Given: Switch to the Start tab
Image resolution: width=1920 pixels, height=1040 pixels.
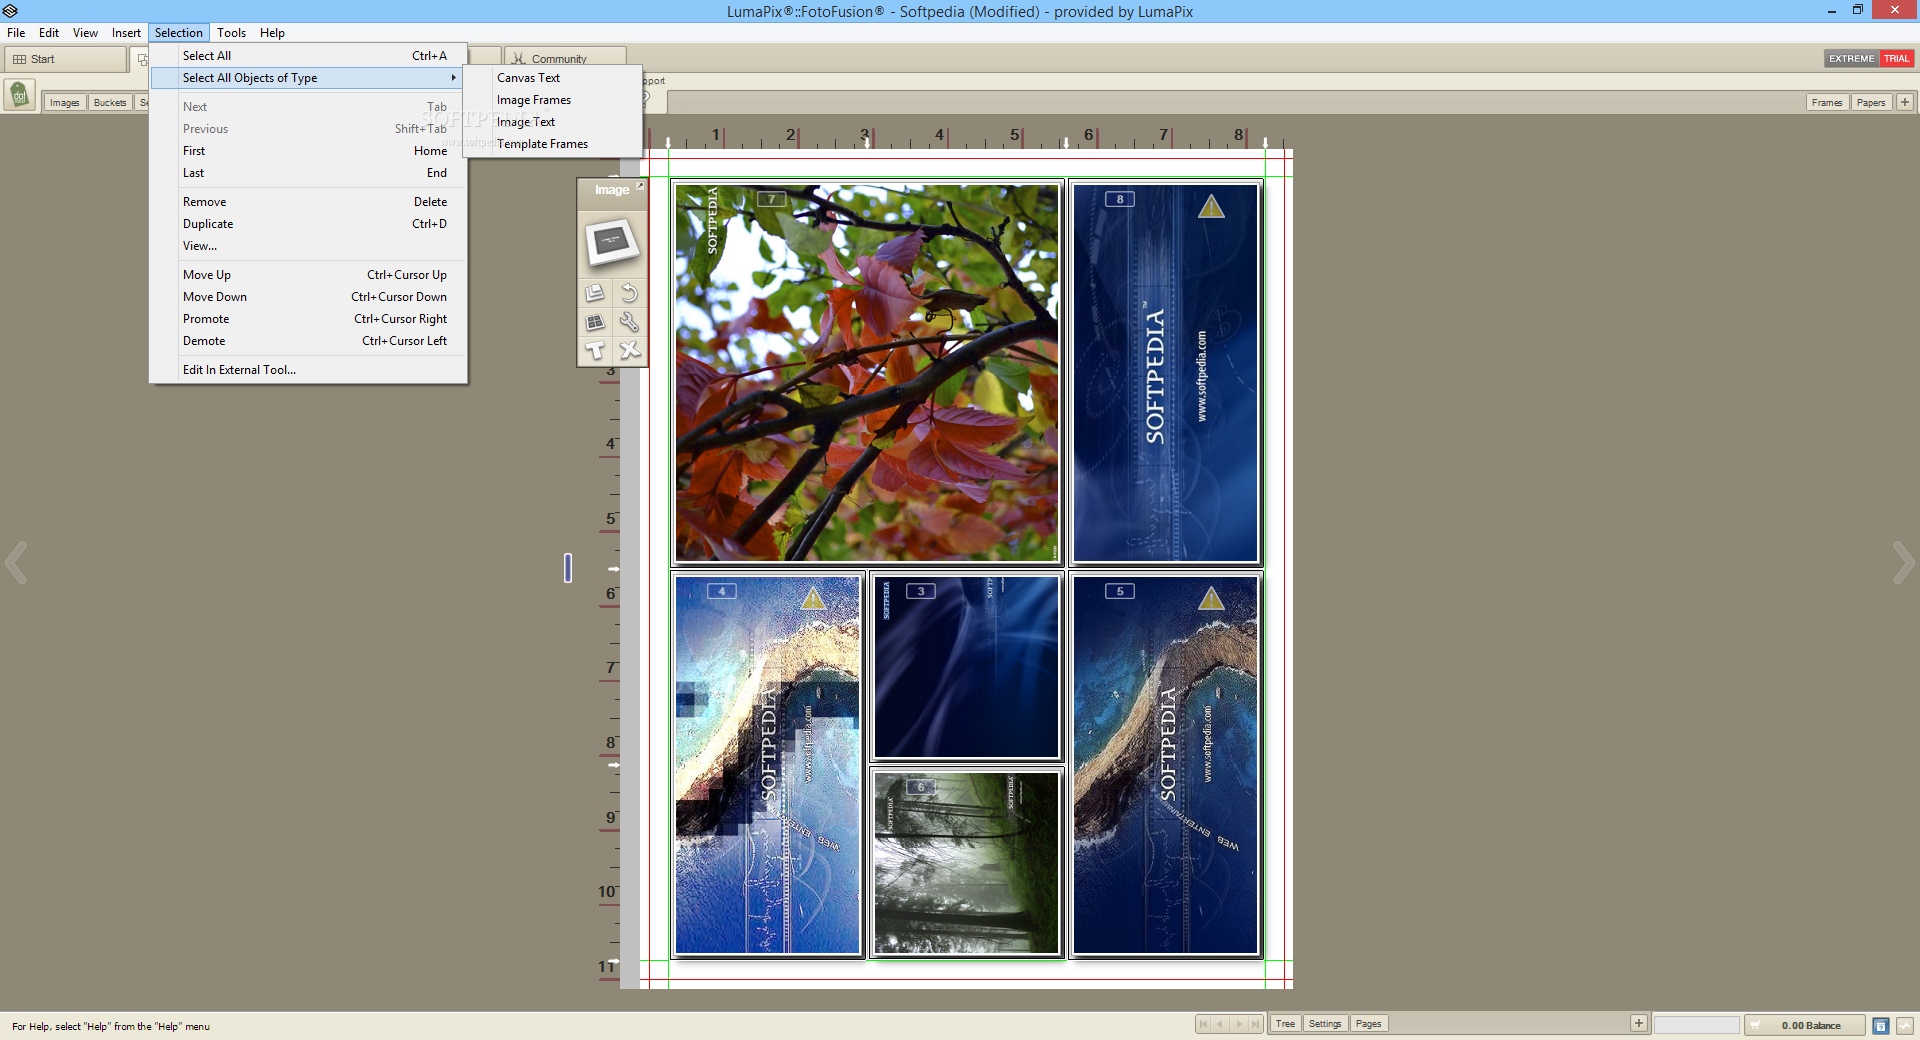Looking at the screenshot, I should point(65,59).
